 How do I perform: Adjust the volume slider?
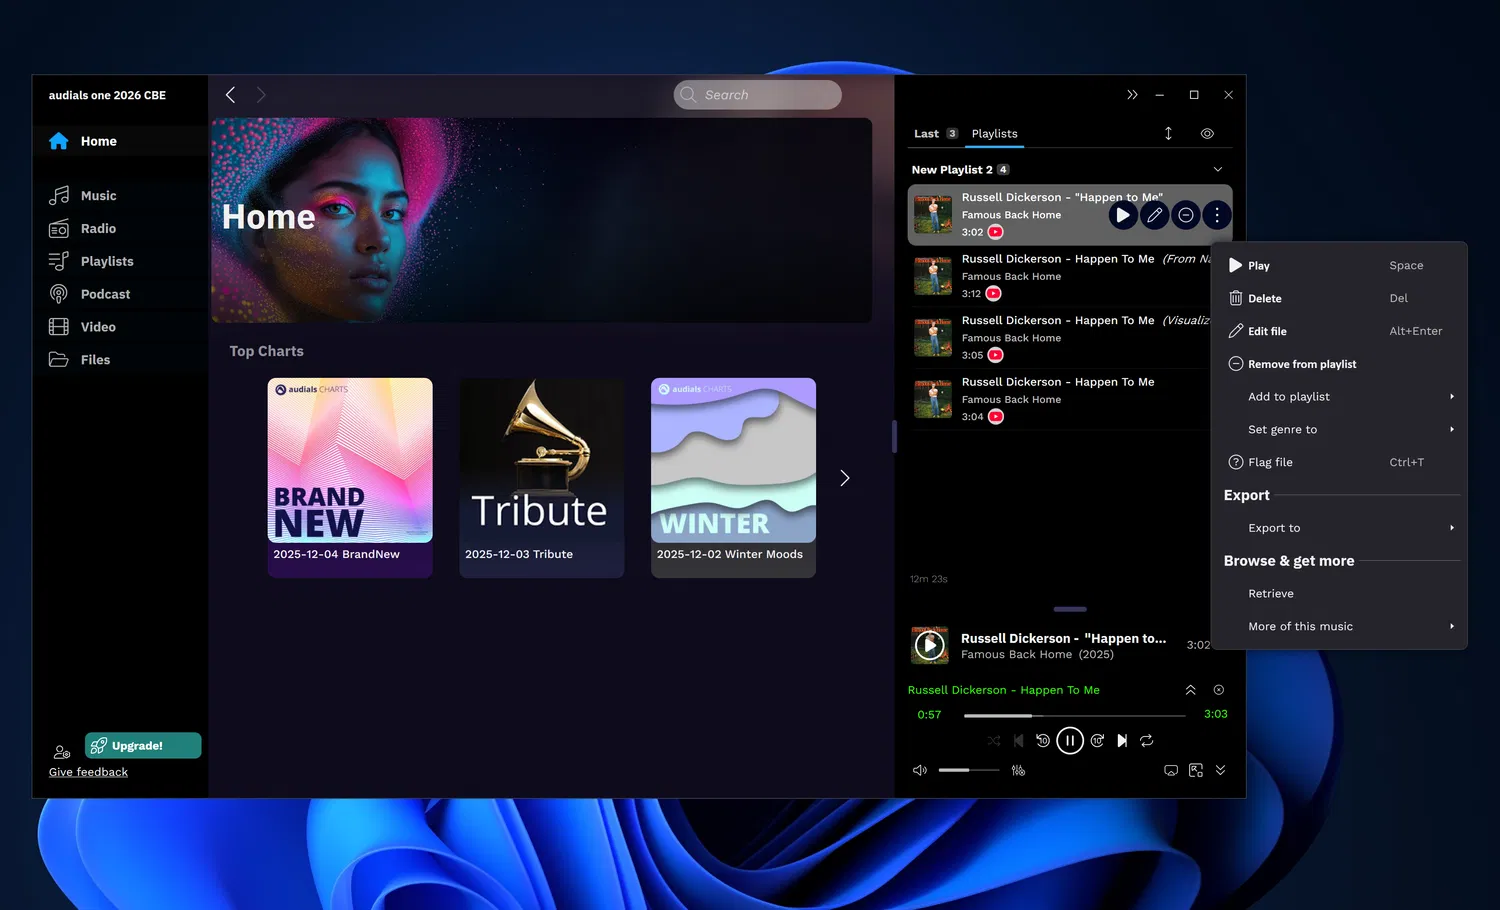click(969, 771)
